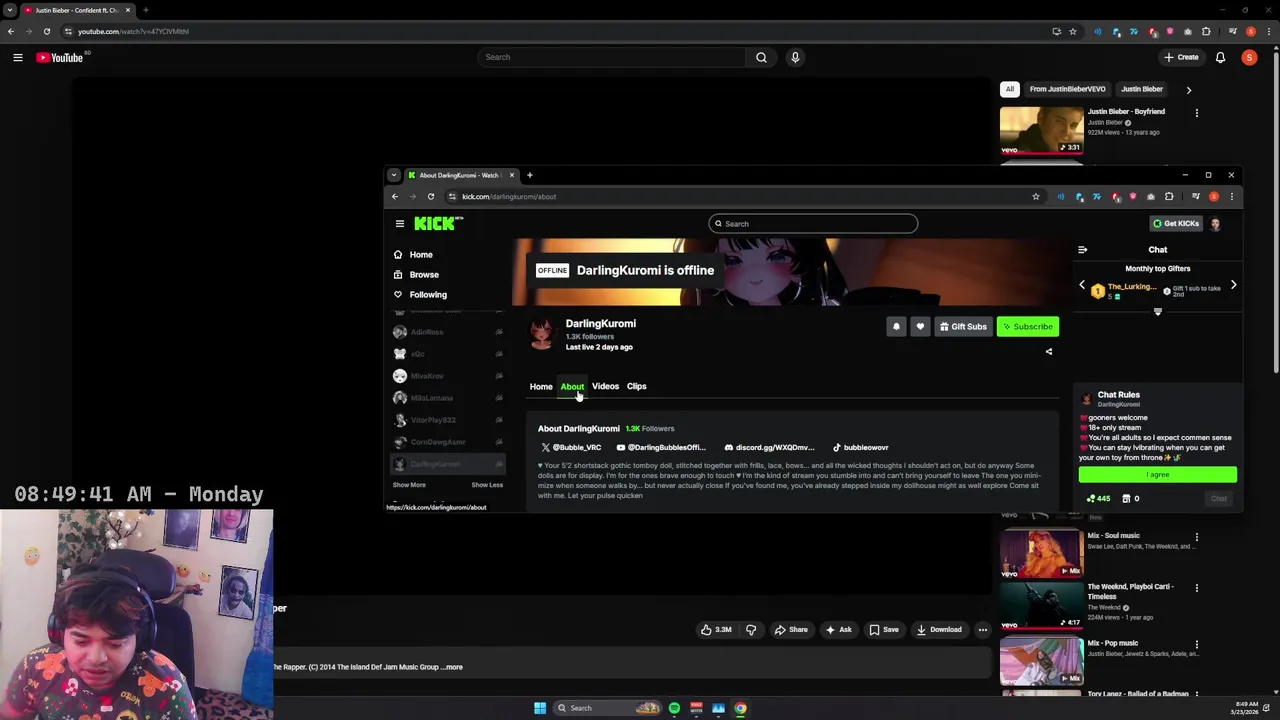Toggle the heart follow button for DarlingKuromi
This screenshot has width=1280, height=720.
point(920,327)
